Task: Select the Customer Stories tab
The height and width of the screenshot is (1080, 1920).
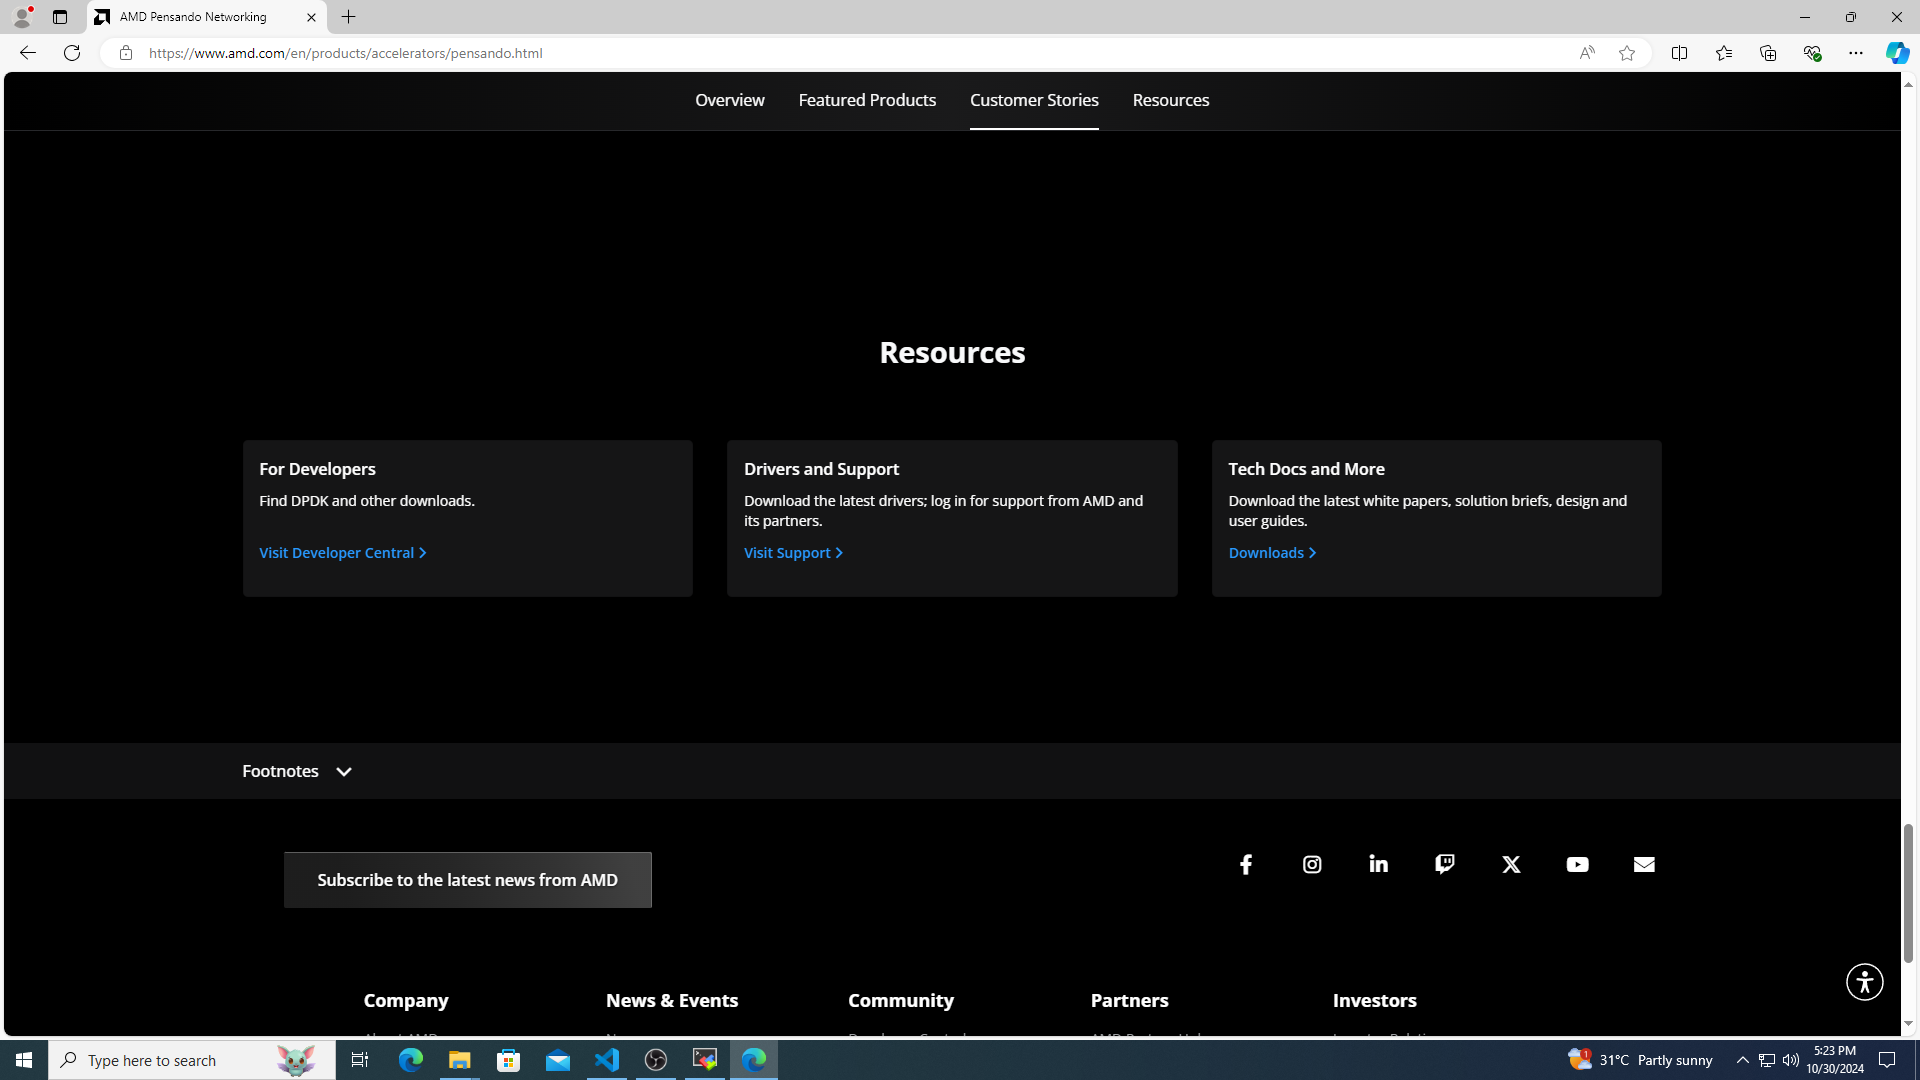Action: click(1034, 100)
